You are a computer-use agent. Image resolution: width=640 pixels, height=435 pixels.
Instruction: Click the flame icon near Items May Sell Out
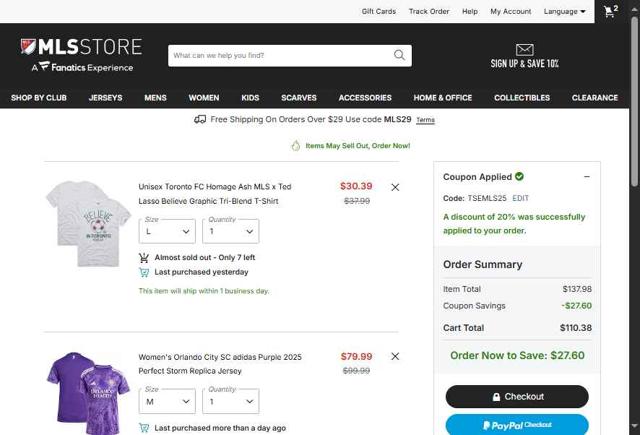click(x=296, y=146)
